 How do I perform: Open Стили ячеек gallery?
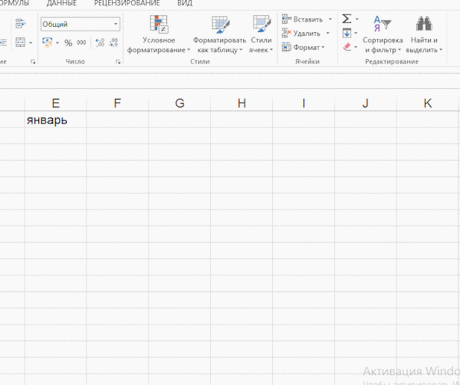261,35
